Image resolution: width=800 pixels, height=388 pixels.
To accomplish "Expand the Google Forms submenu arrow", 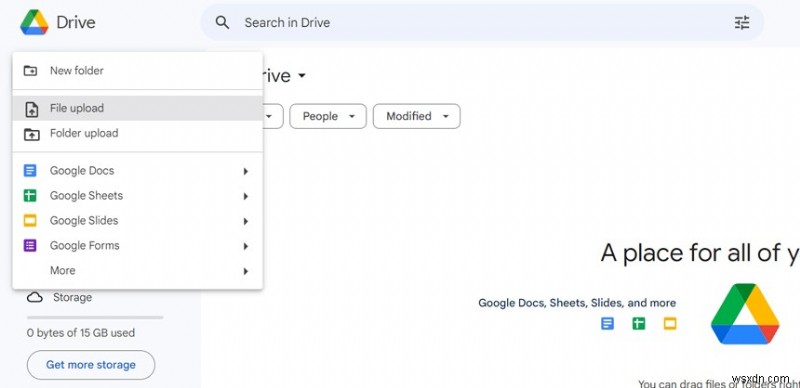I will click(245, 247).
